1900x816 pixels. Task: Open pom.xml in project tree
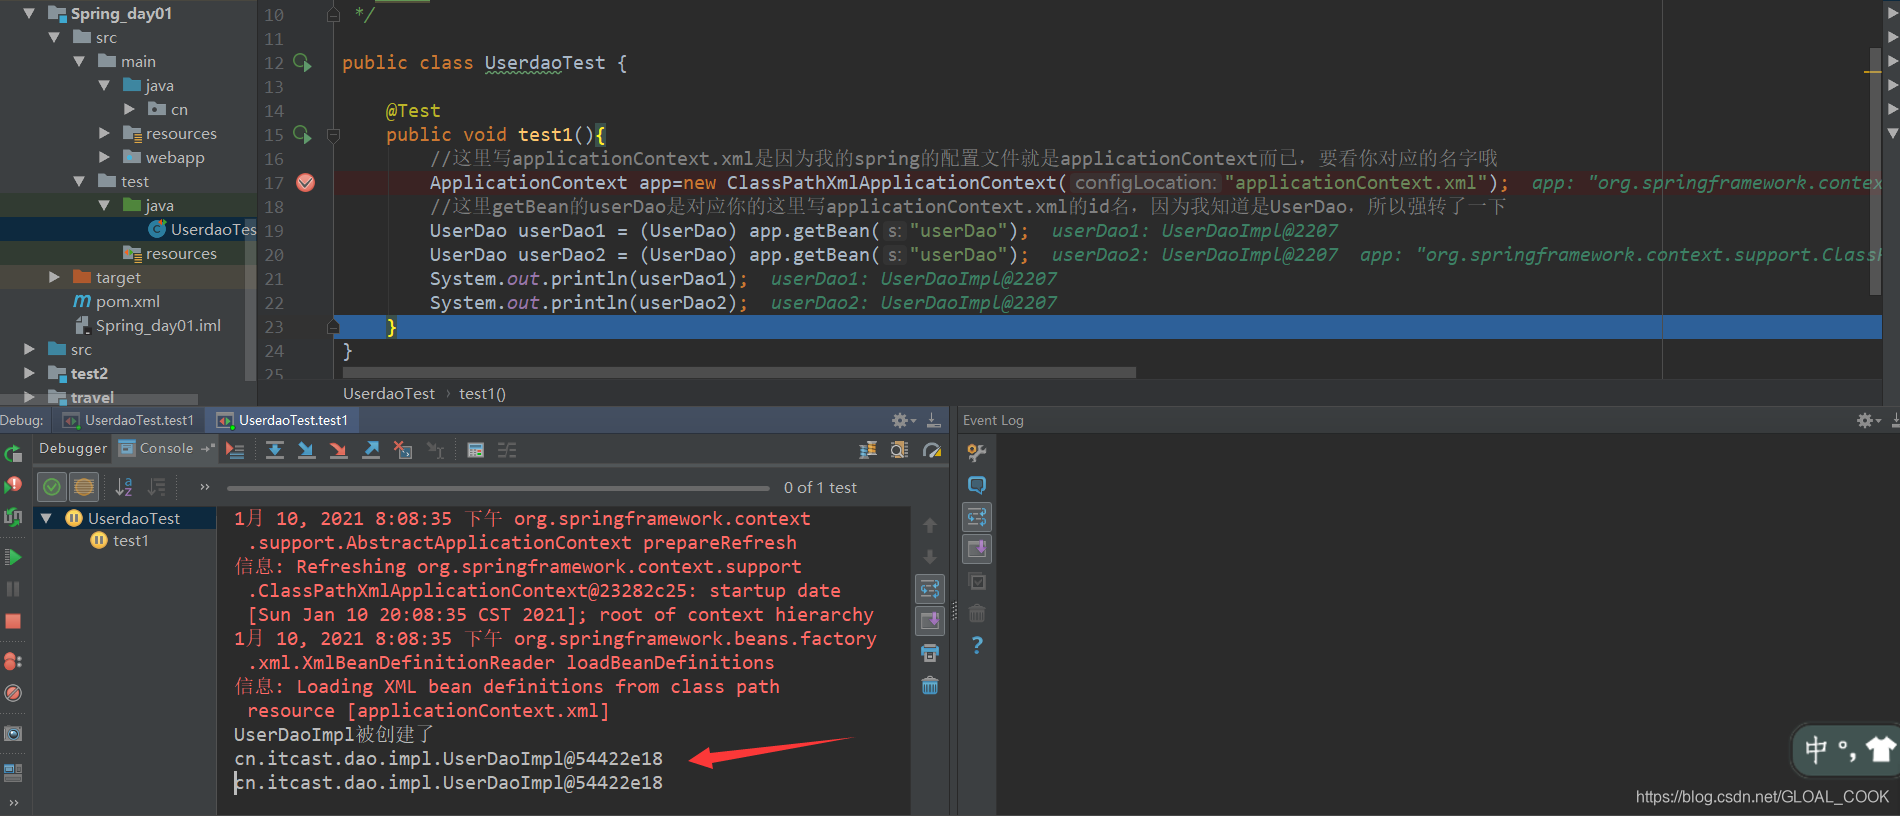116,301
